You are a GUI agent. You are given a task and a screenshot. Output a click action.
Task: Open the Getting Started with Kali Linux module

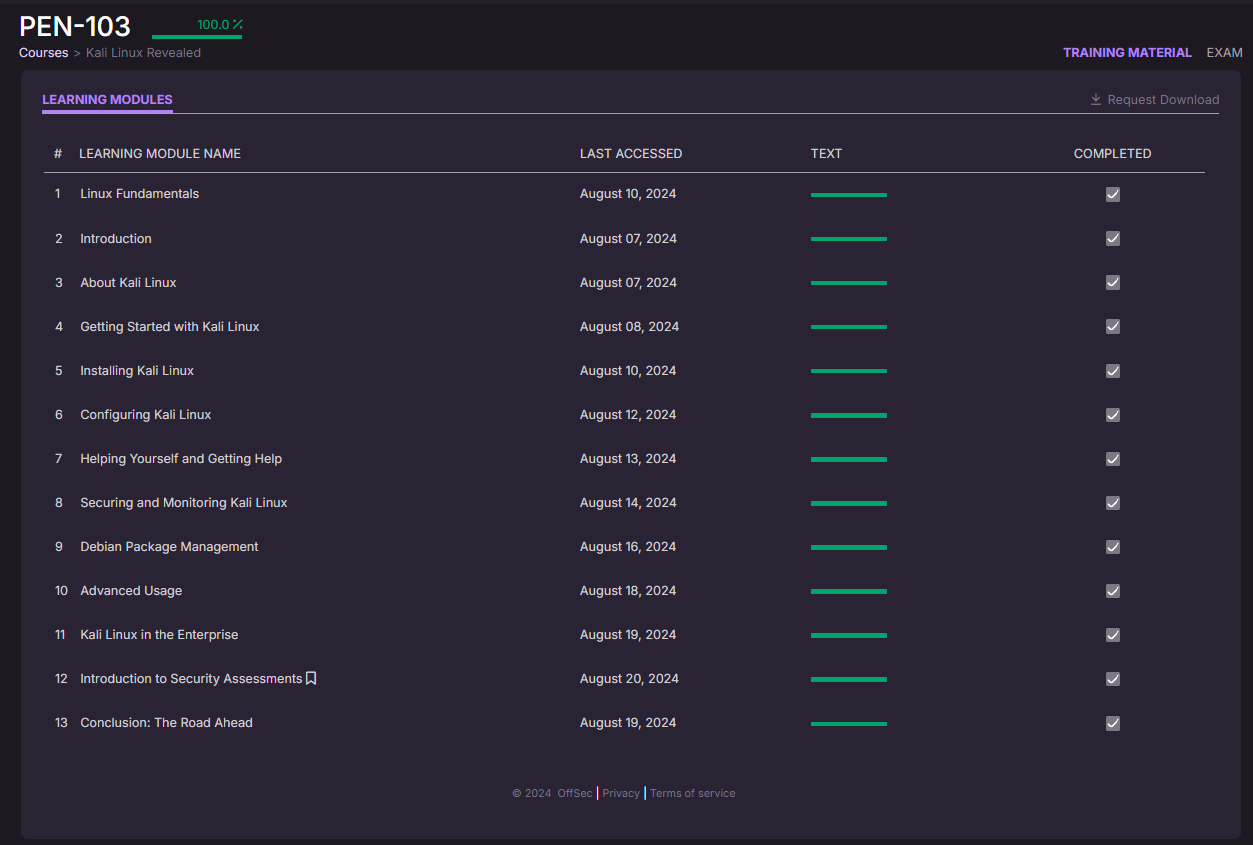point(170,327)
